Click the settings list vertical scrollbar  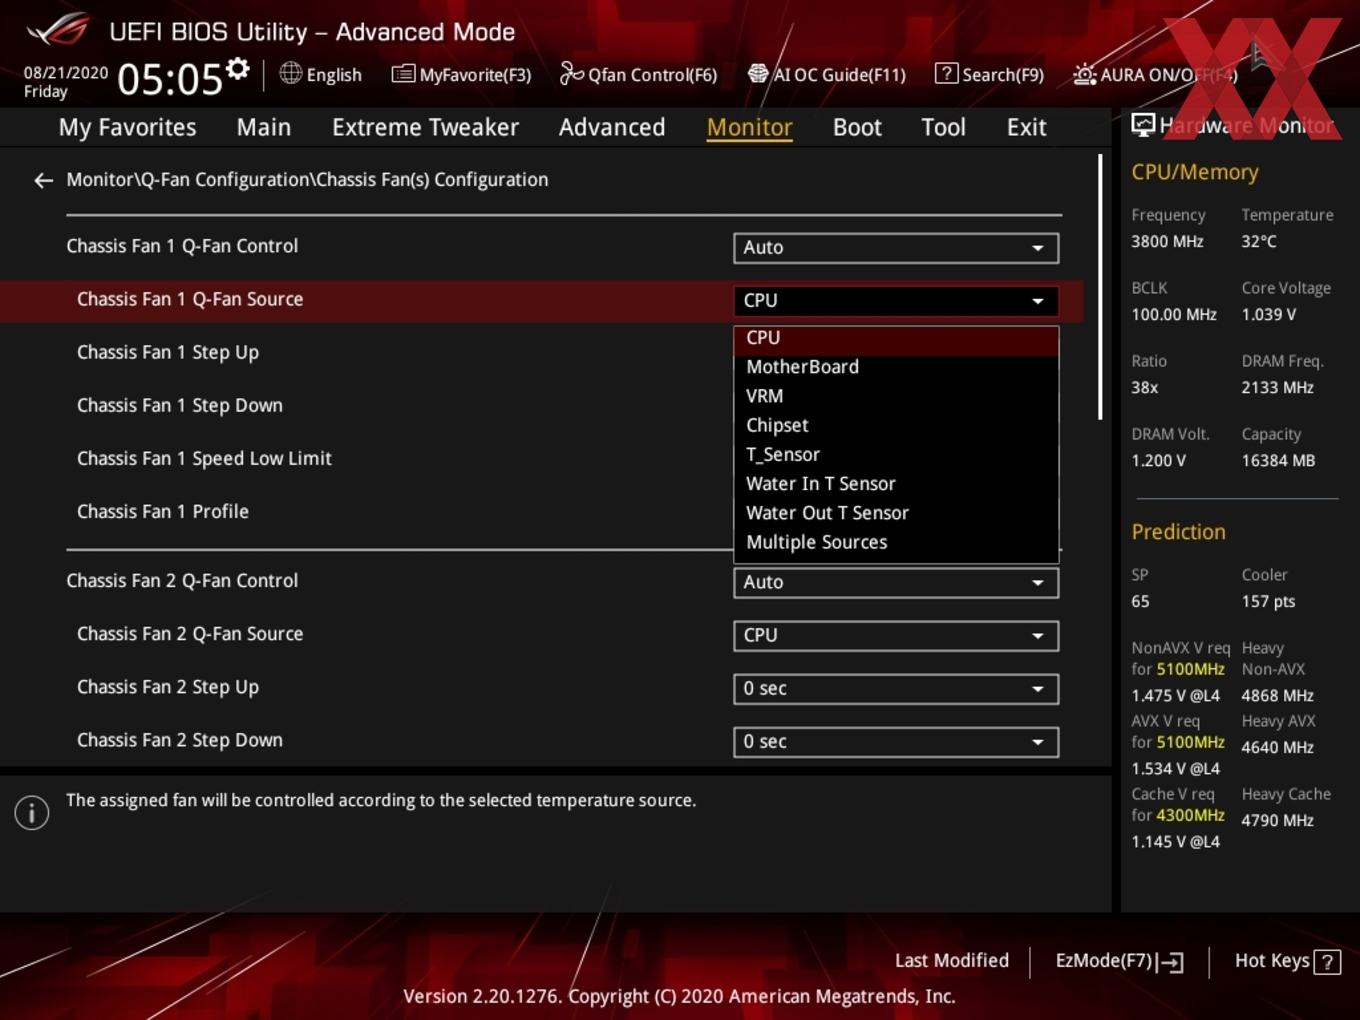pos(1100,287)
